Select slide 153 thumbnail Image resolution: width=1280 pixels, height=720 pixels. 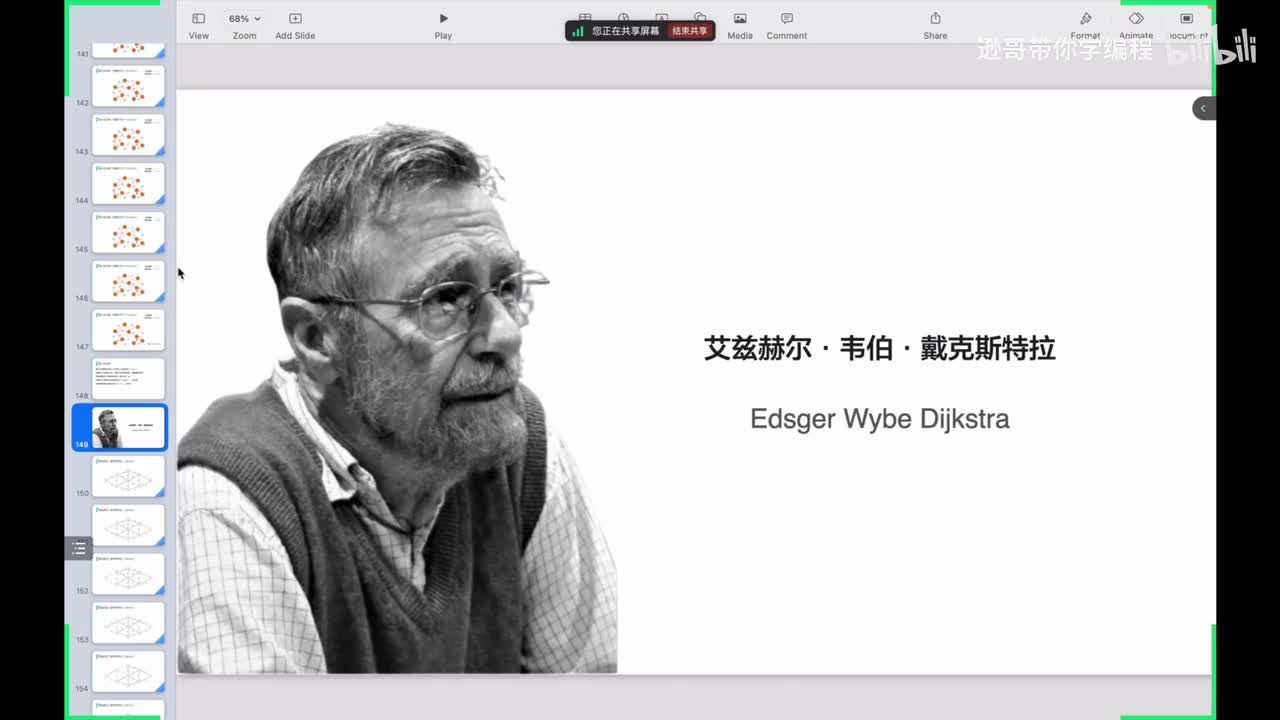pos(129,623)
